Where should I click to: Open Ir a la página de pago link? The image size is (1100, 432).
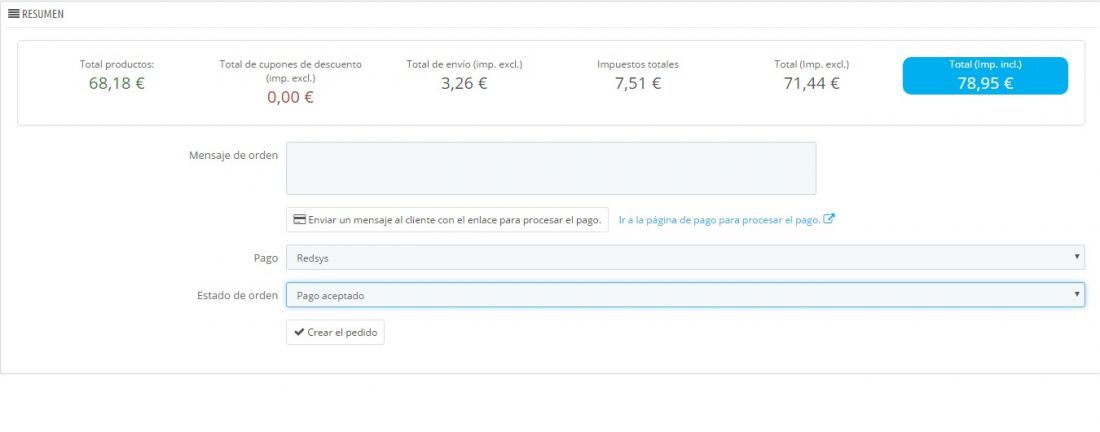(x=720, y=220)
